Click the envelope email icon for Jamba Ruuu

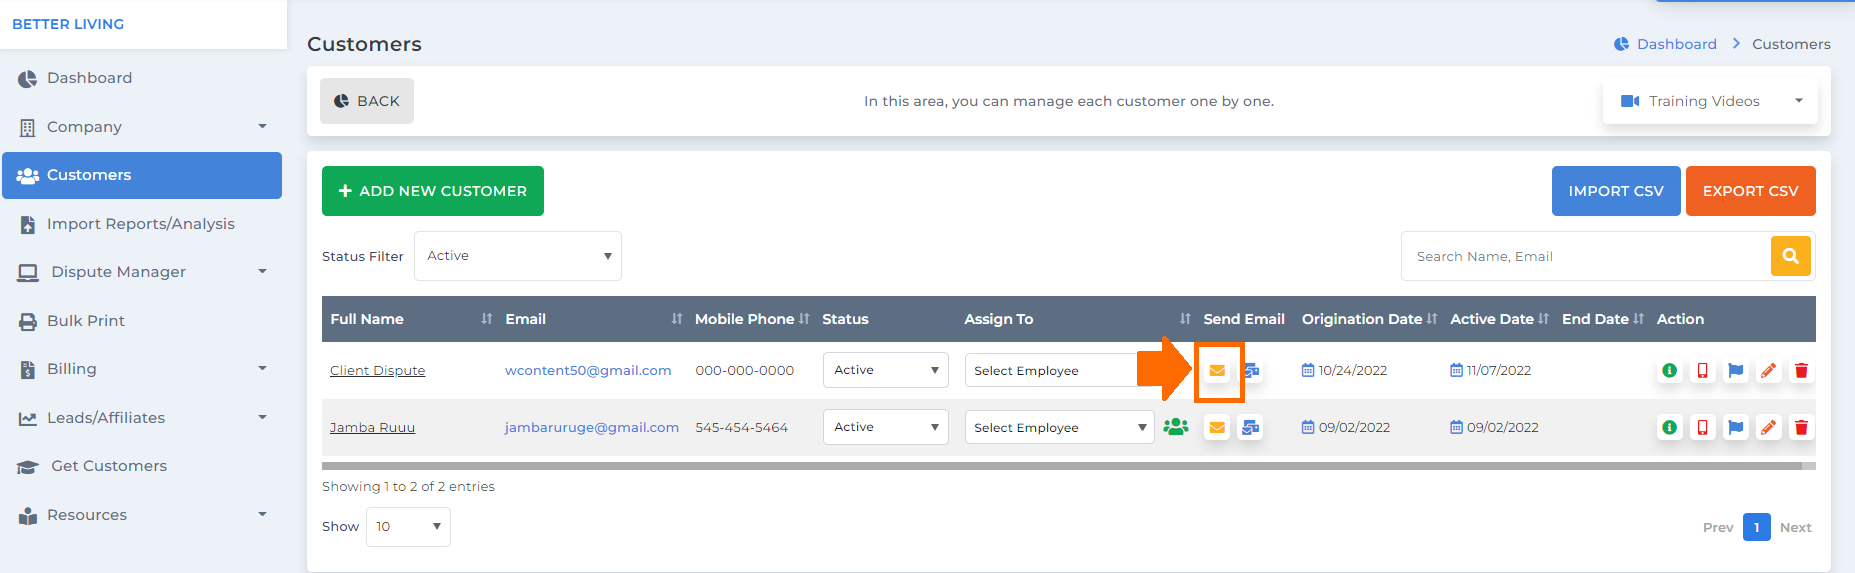coord(1217,428)
